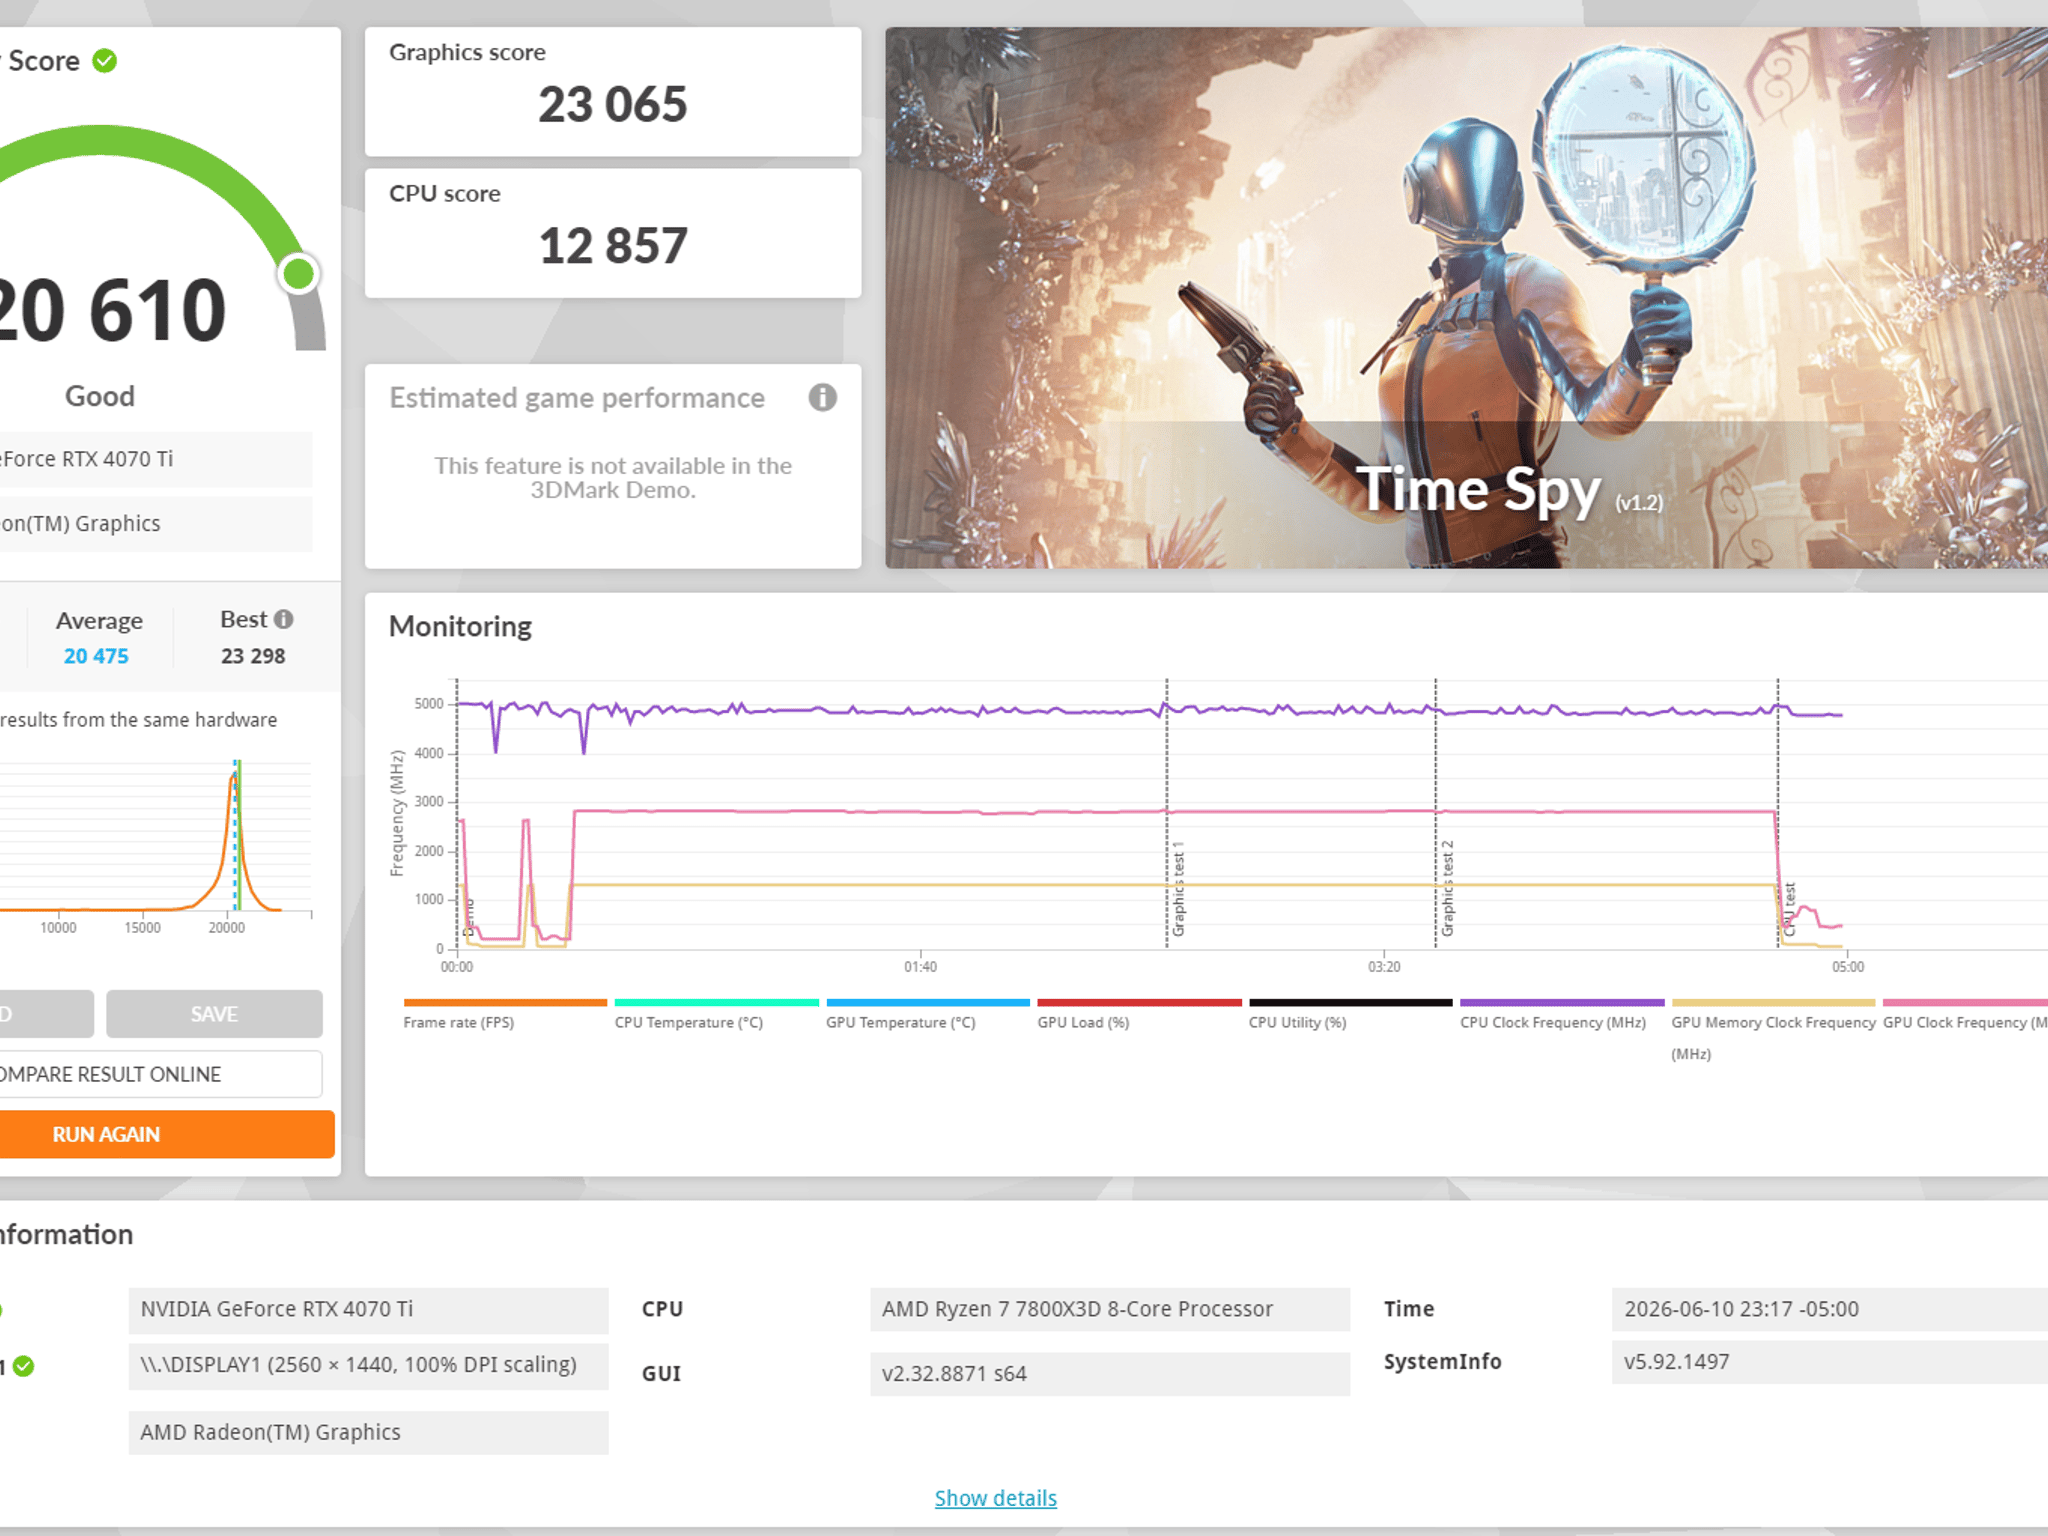Click the info icon beside Estimated game performance

point(822,398)
